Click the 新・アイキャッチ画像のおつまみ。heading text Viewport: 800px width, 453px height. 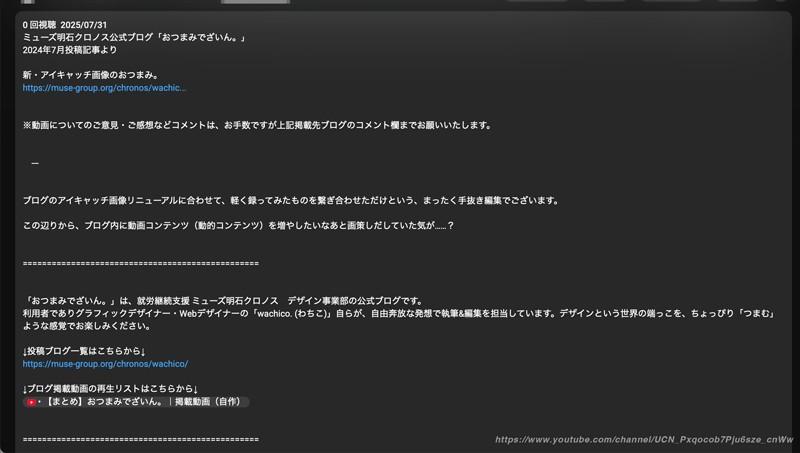coord(91,75)
